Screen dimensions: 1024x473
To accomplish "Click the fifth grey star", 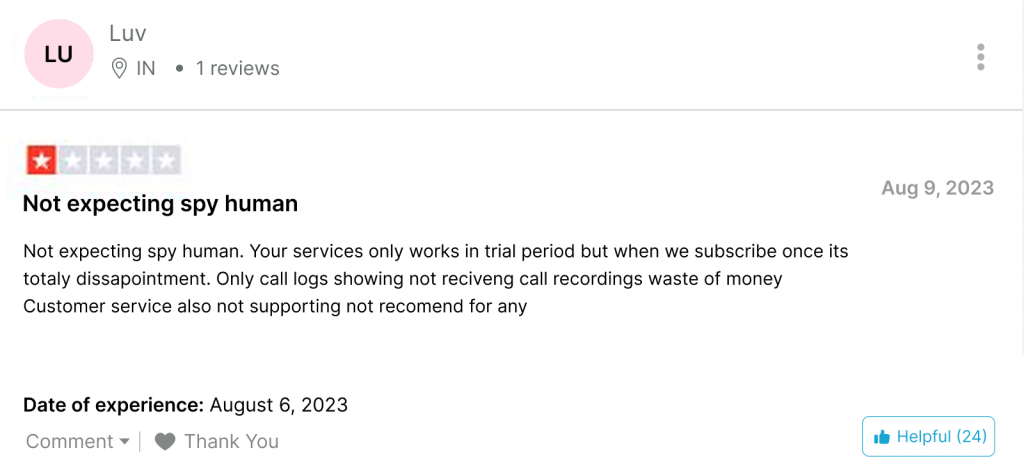I will [166, 160].
